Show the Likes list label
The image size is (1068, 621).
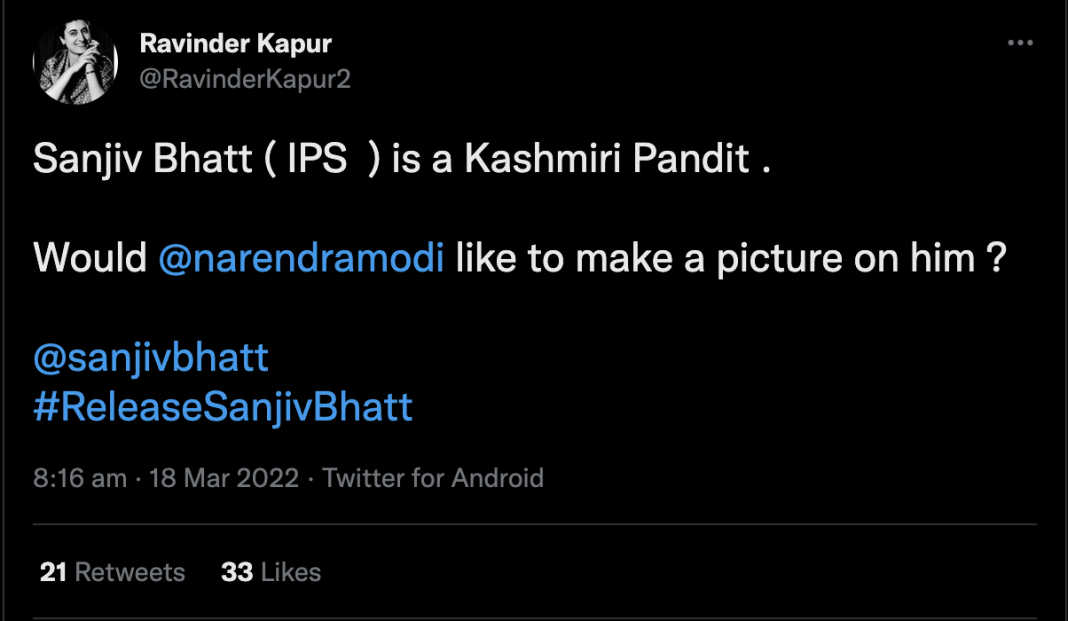(x=291, y=572)
